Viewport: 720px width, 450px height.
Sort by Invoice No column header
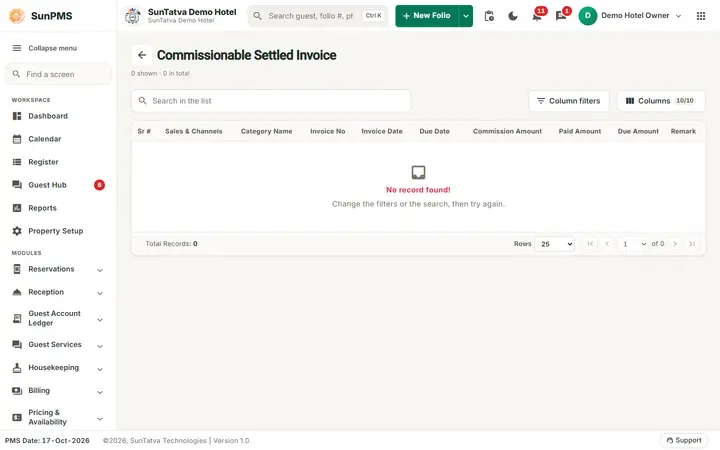click(x=328, y=131)
